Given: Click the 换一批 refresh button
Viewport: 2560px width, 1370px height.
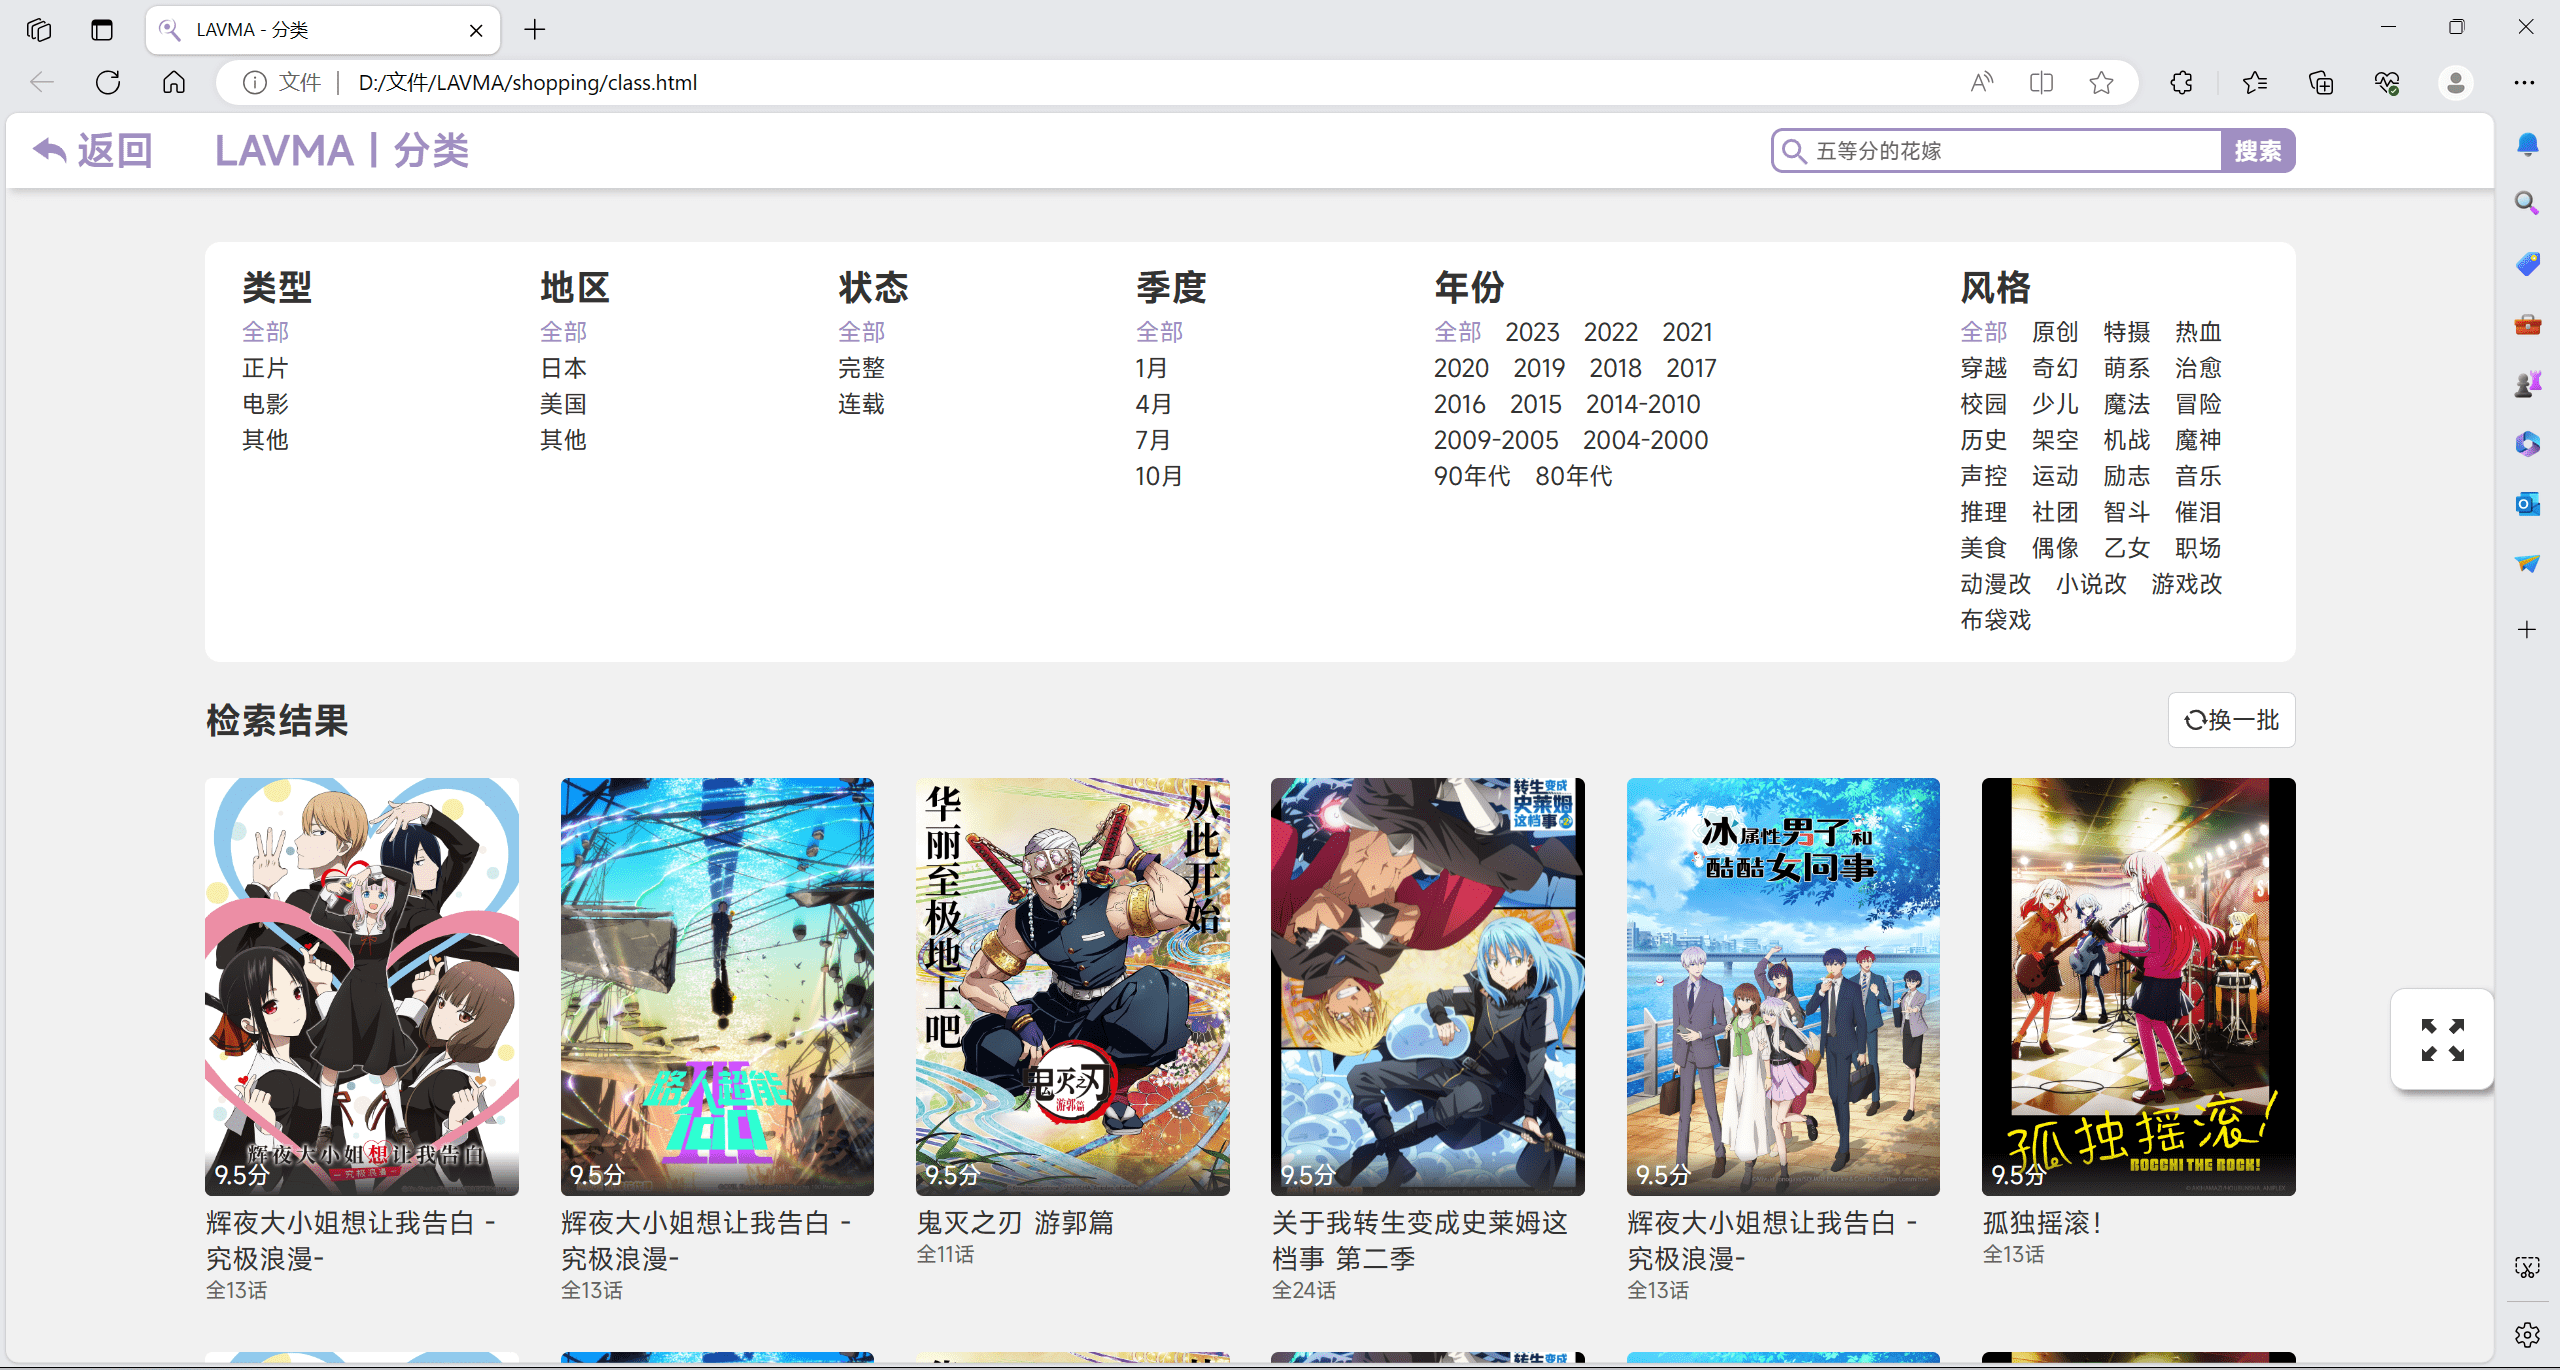Looking at the screenshot, I should (2231, 720).
